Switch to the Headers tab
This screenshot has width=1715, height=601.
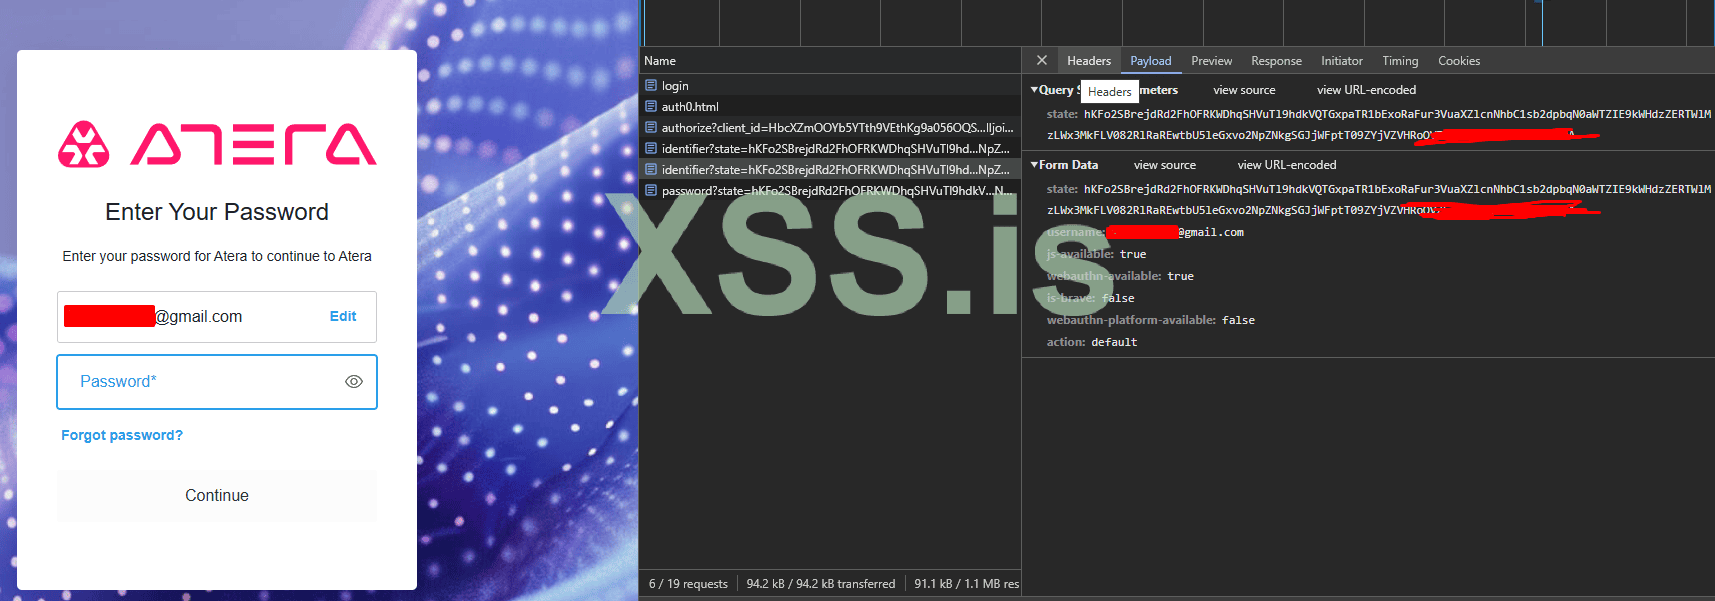click(x=1089, y=61)
